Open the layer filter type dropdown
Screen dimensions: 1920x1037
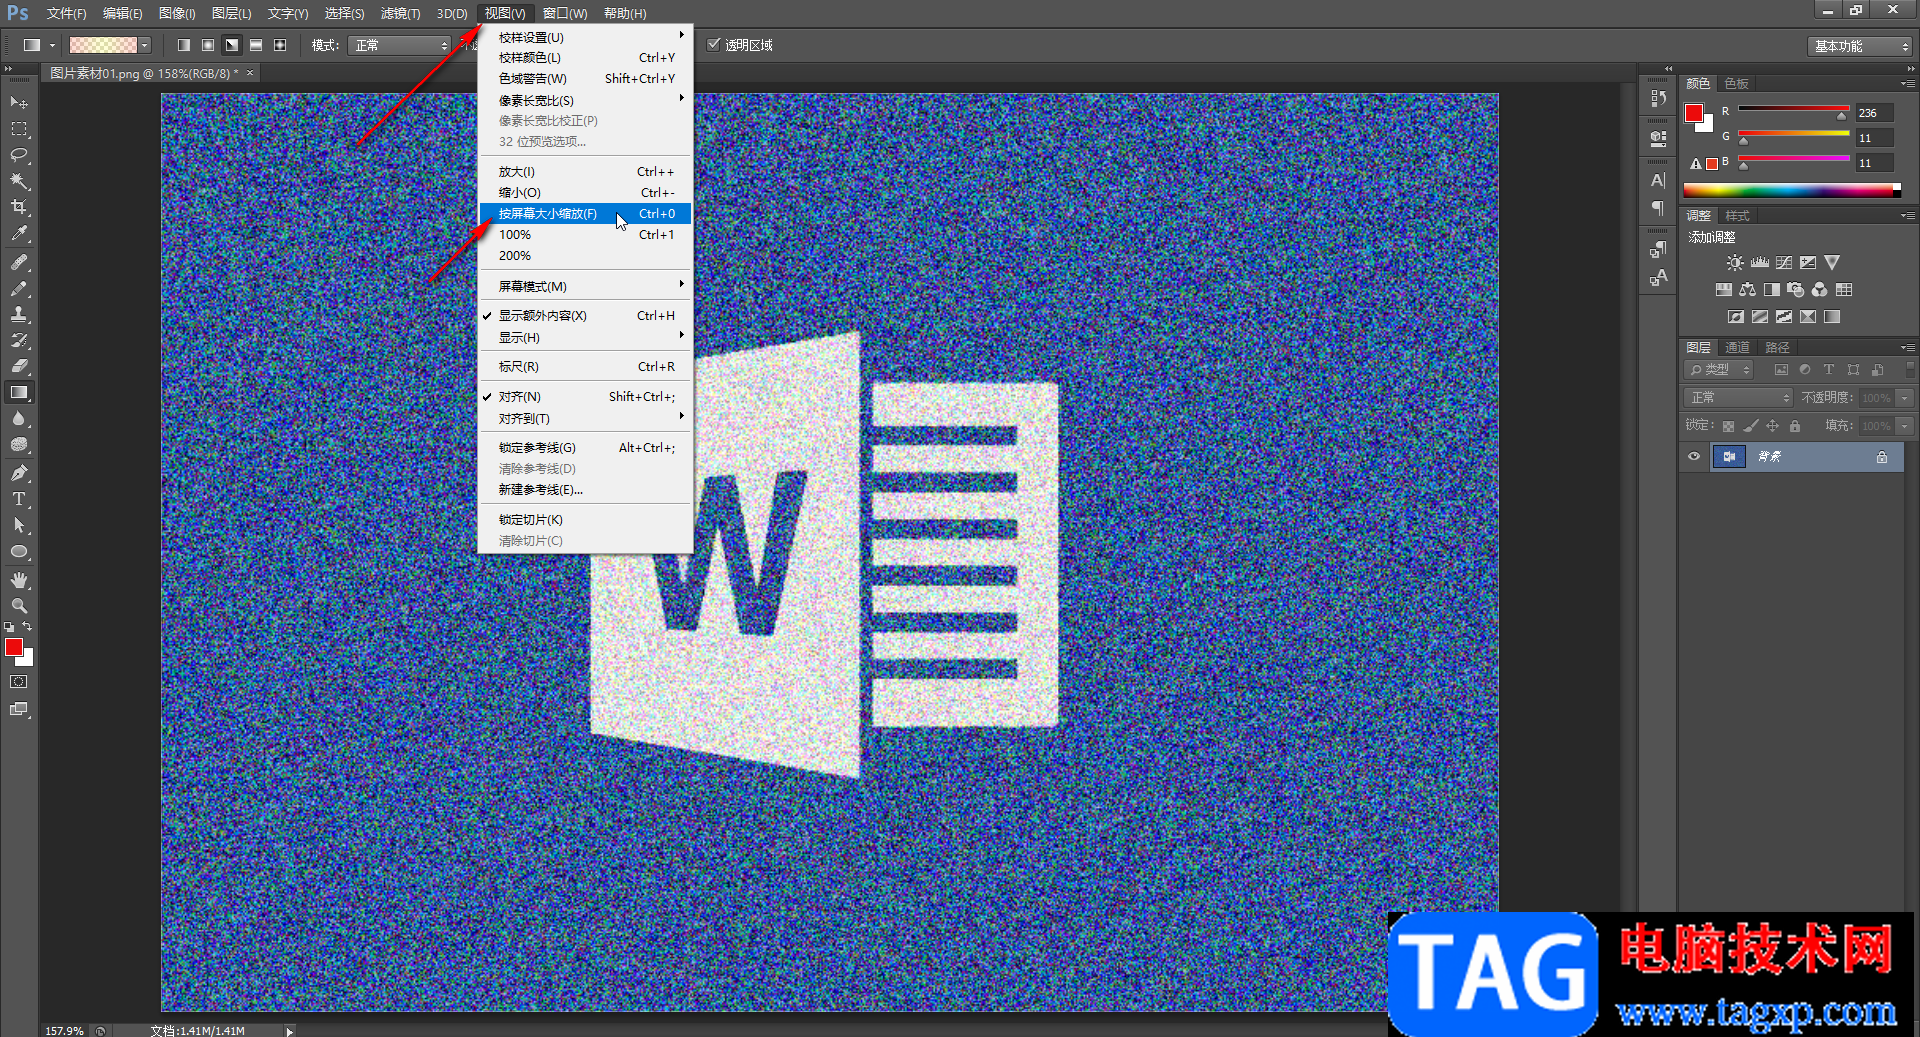pyautogui.click(x=1719, y=370)
